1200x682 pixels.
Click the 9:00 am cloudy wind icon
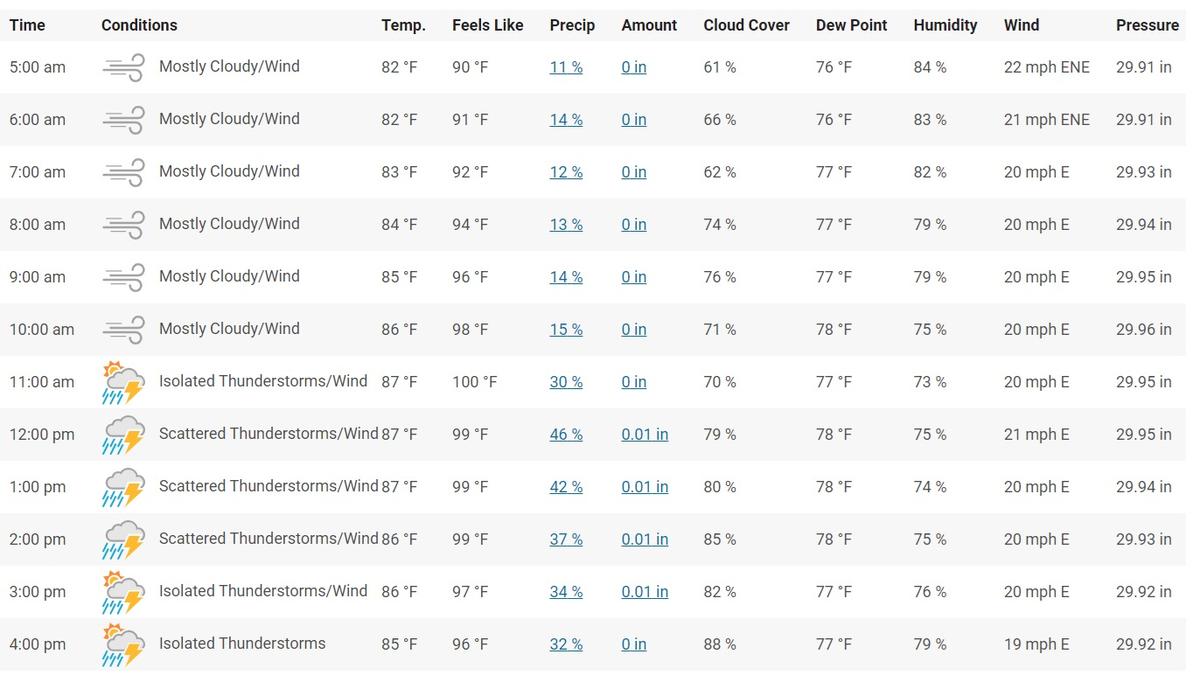123,276
